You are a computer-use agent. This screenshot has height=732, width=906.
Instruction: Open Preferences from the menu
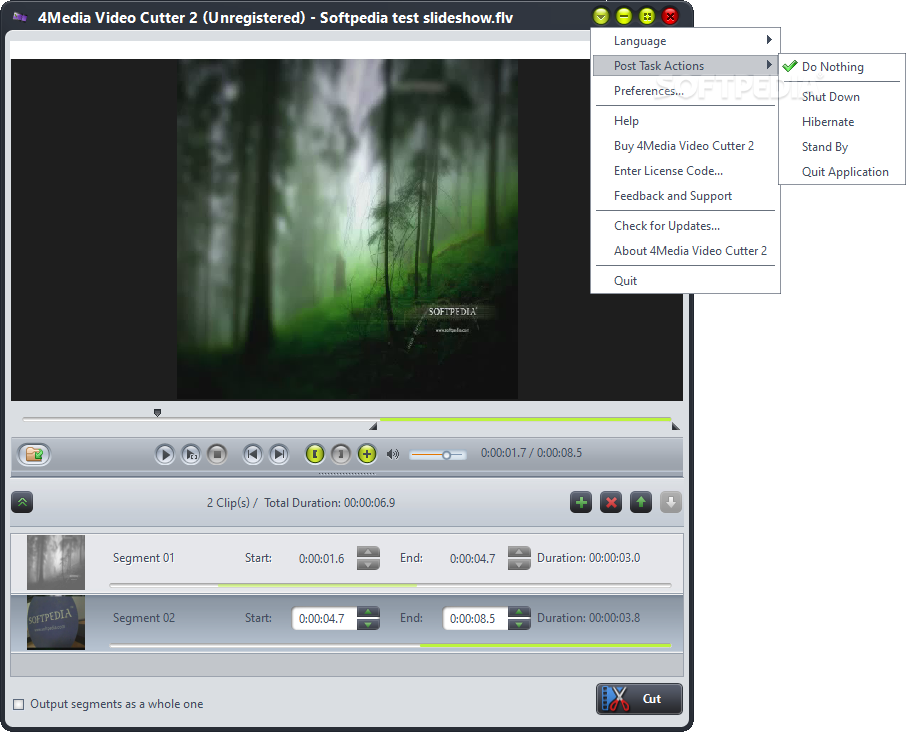point(686,91)
